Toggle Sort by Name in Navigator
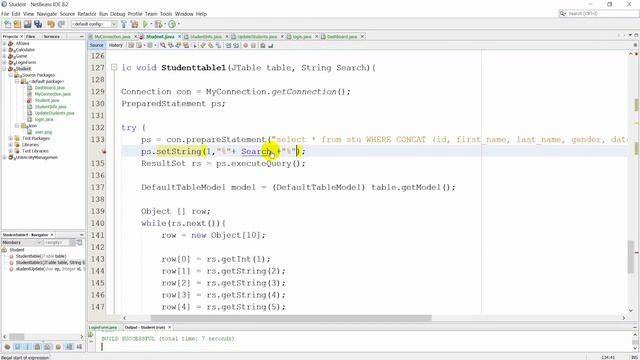The width and height of the screenshot is (640, 360). [69, 347]
